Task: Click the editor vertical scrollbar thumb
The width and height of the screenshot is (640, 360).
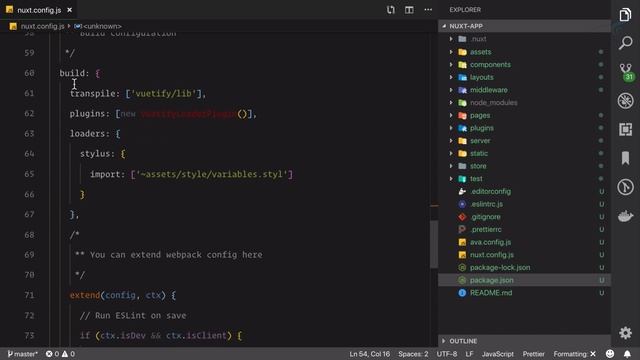Action: 434,244
